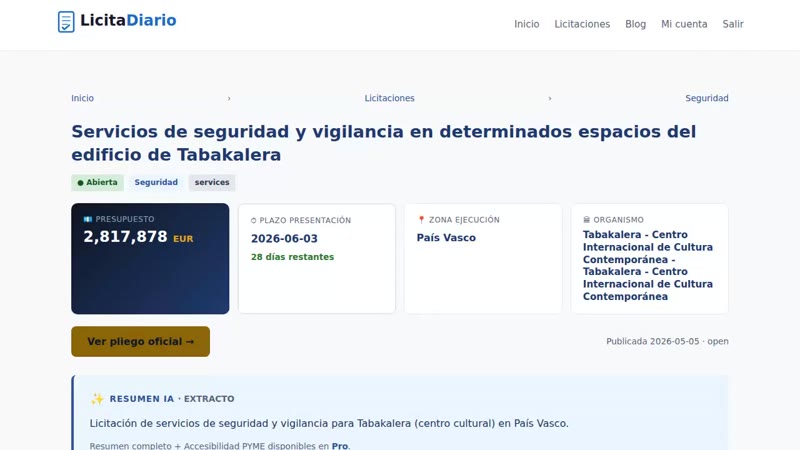Click the Publicada 2026-05-05 open text
The image size is (800, 450).
coord(667,341)
